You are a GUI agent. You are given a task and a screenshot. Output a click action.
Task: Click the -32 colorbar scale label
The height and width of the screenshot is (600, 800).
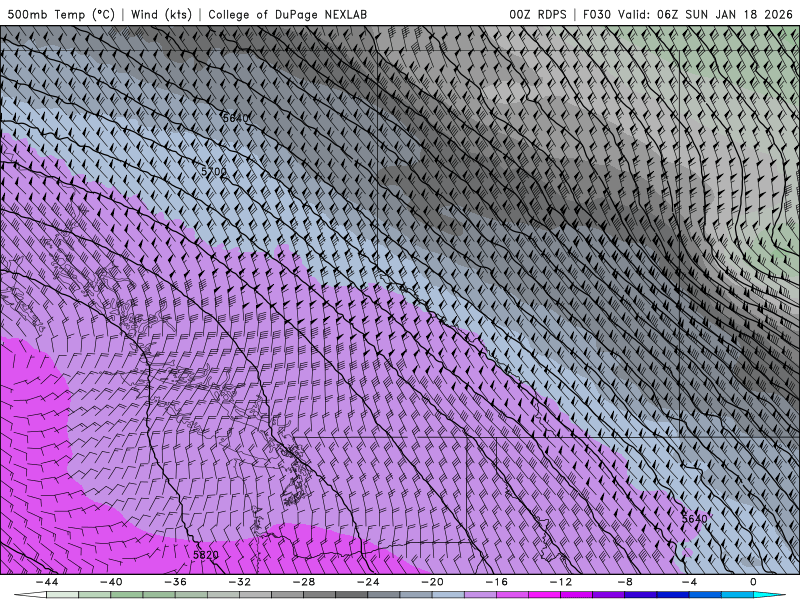click(x=240, y=582)
